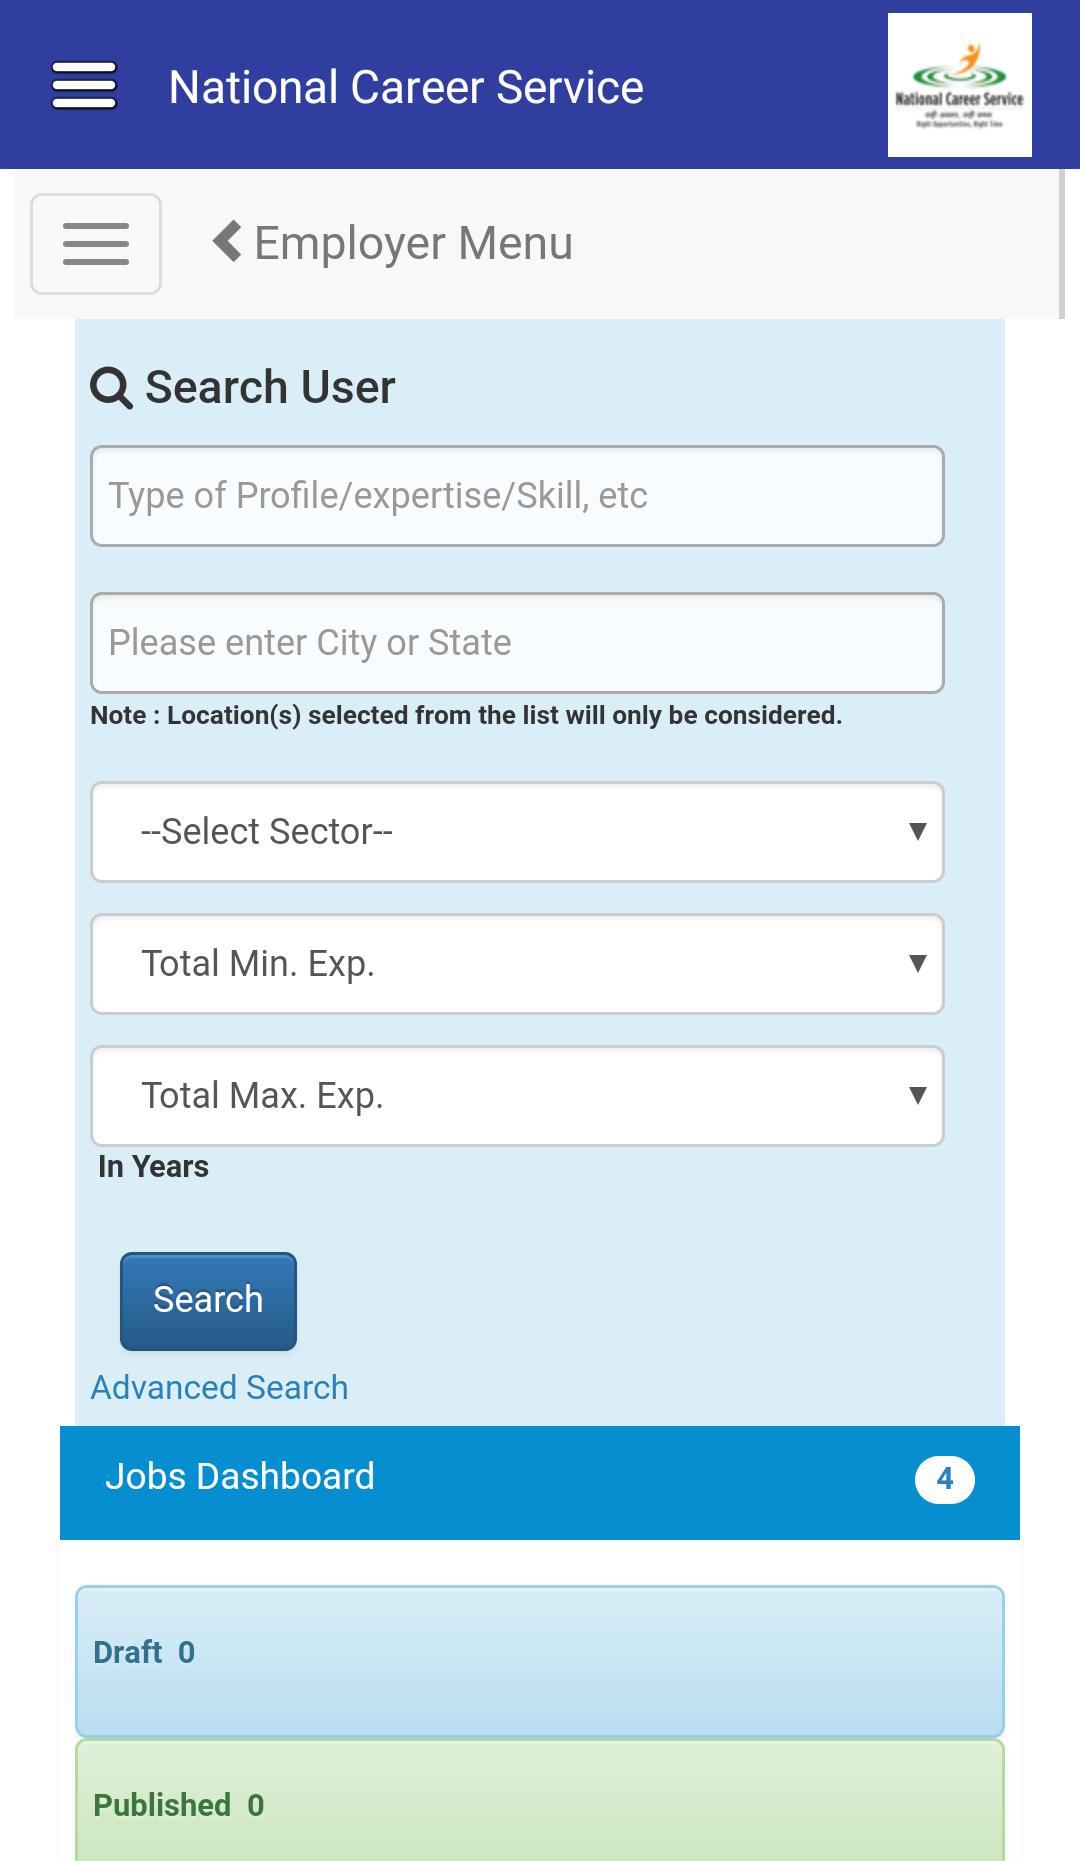Screen dimensions: 1080x1861
Task: Tap the National Career Service logo
Action: 959,85
